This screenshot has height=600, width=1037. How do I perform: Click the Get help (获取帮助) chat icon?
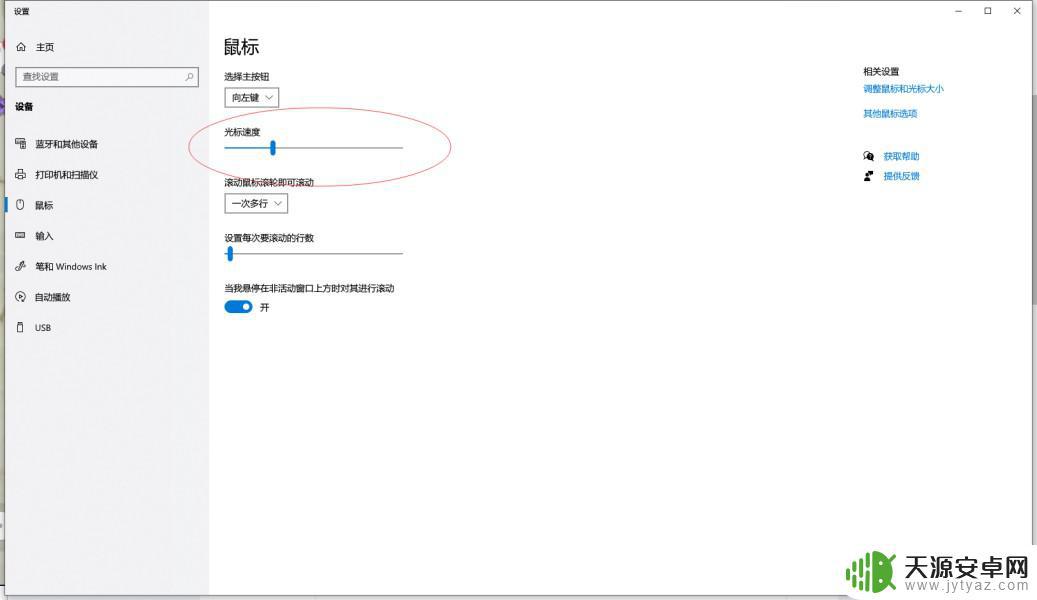(868, 156)
